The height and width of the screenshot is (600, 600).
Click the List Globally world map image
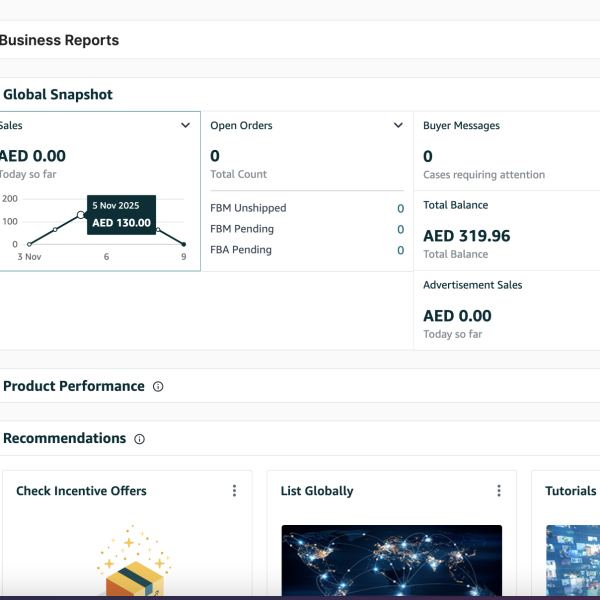click(x=391, y=562)
